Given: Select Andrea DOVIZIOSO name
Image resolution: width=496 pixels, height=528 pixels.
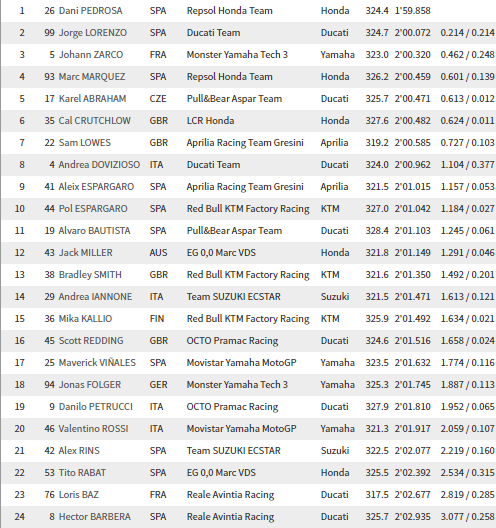Looking at the screenshot, I should point(99,165).
